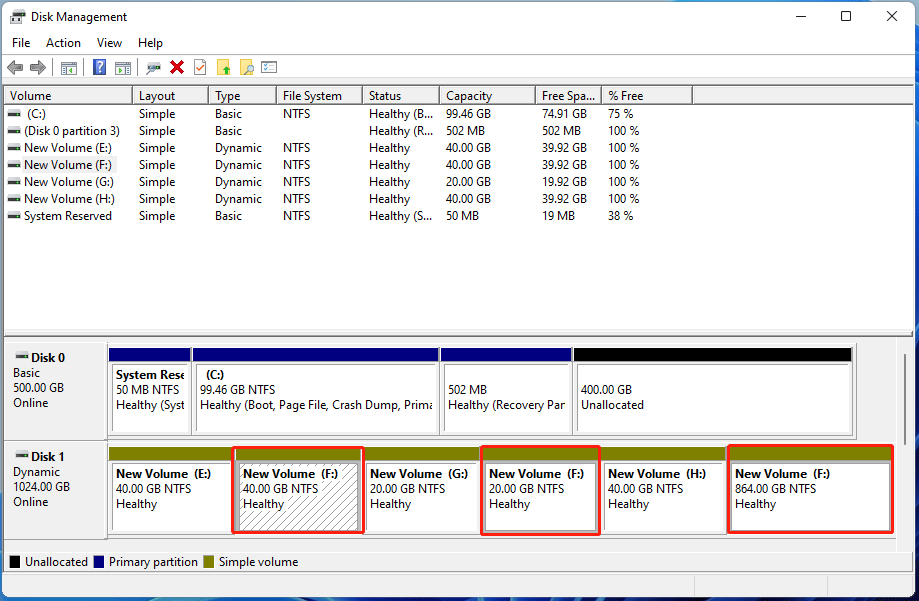Screen dimensions: 919x601
Task: Select New Volume (E:) 40.00 GB block
Action: [x=170, y=490]
